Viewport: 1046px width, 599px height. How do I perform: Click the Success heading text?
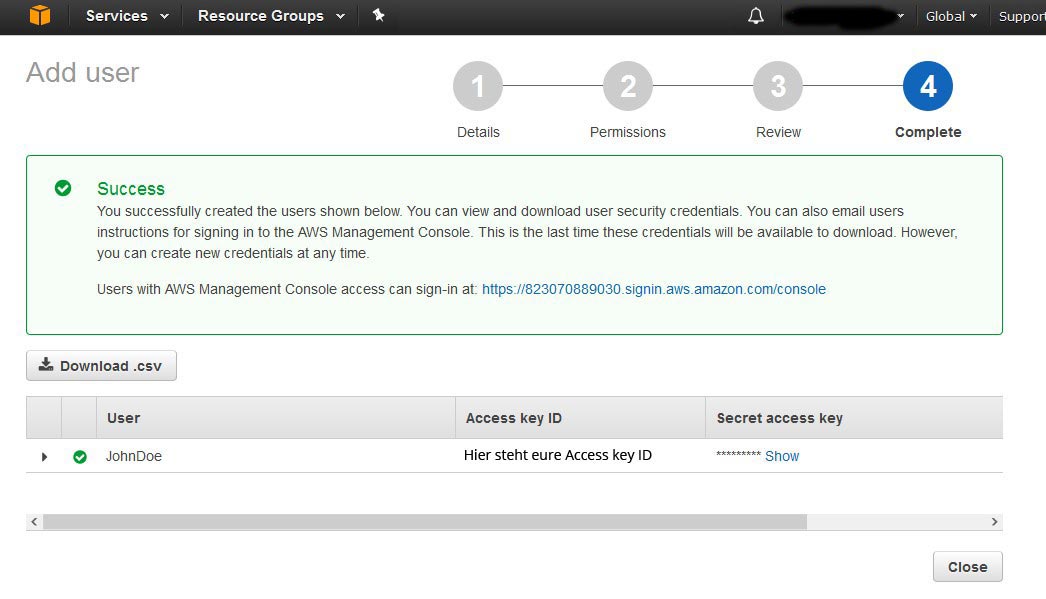click(x=131, y=189)
